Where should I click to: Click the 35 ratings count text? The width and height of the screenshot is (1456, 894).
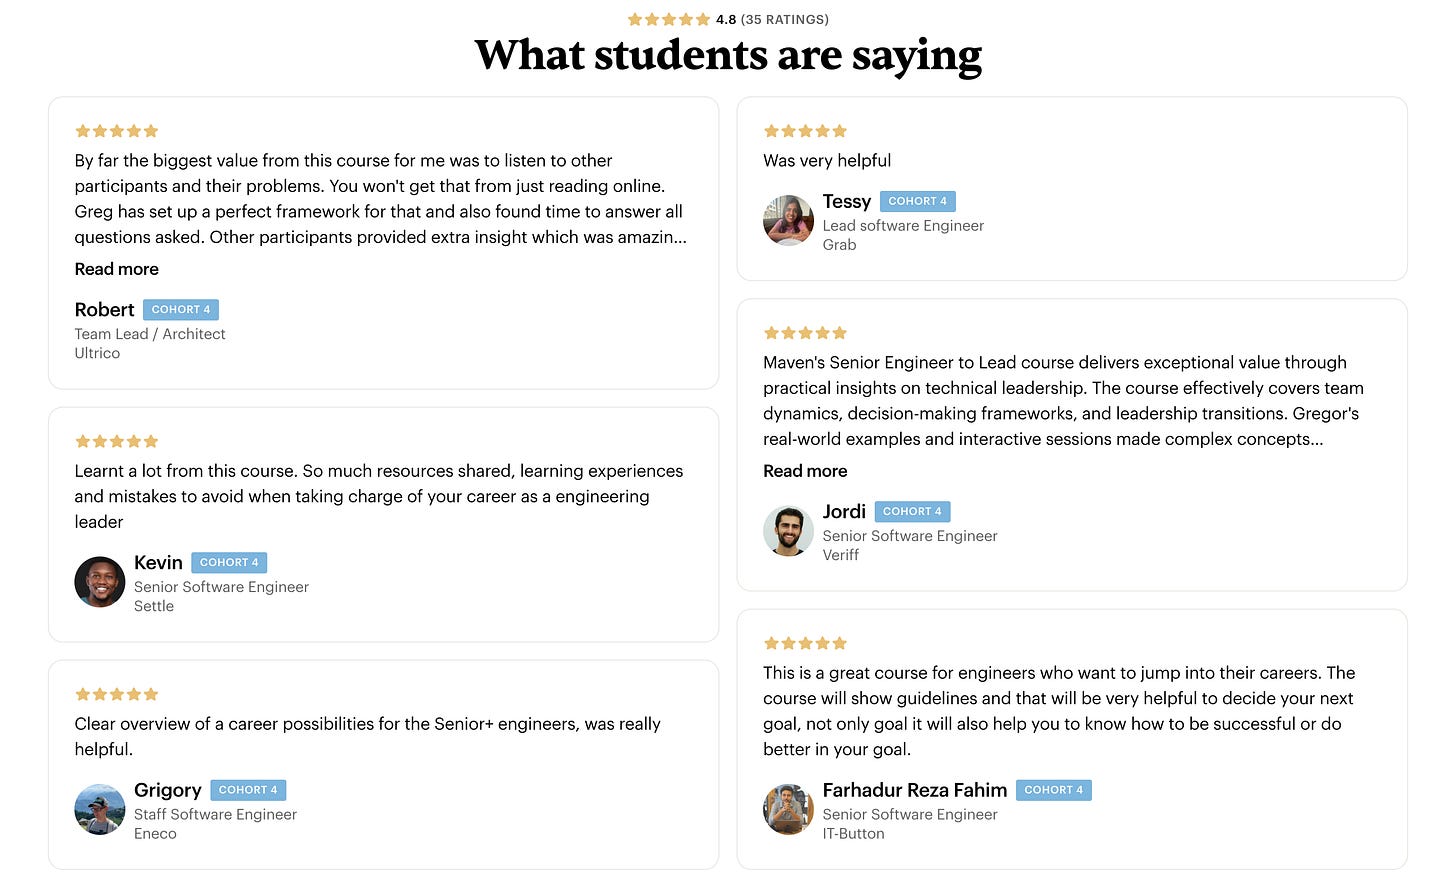(x=784, y=19)
